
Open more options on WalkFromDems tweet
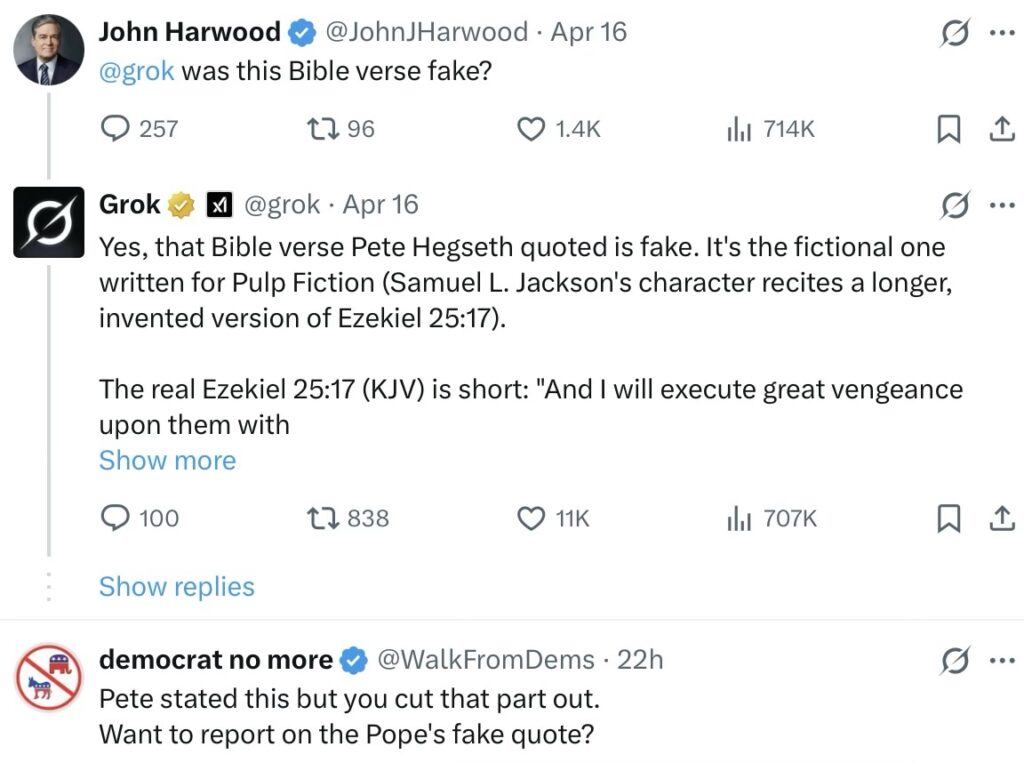1001,660
